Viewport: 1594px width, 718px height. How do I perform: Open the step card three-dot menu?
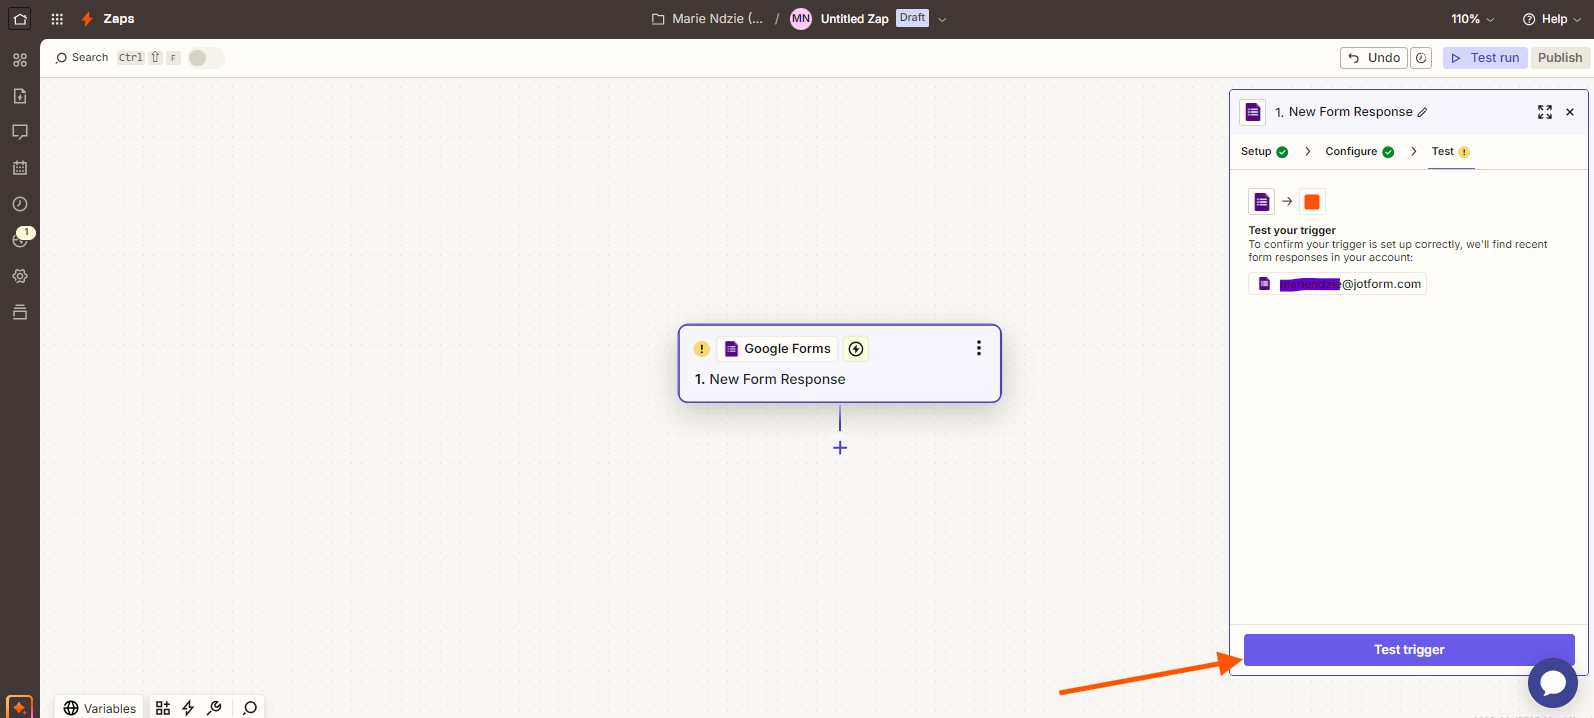[979, 348]
